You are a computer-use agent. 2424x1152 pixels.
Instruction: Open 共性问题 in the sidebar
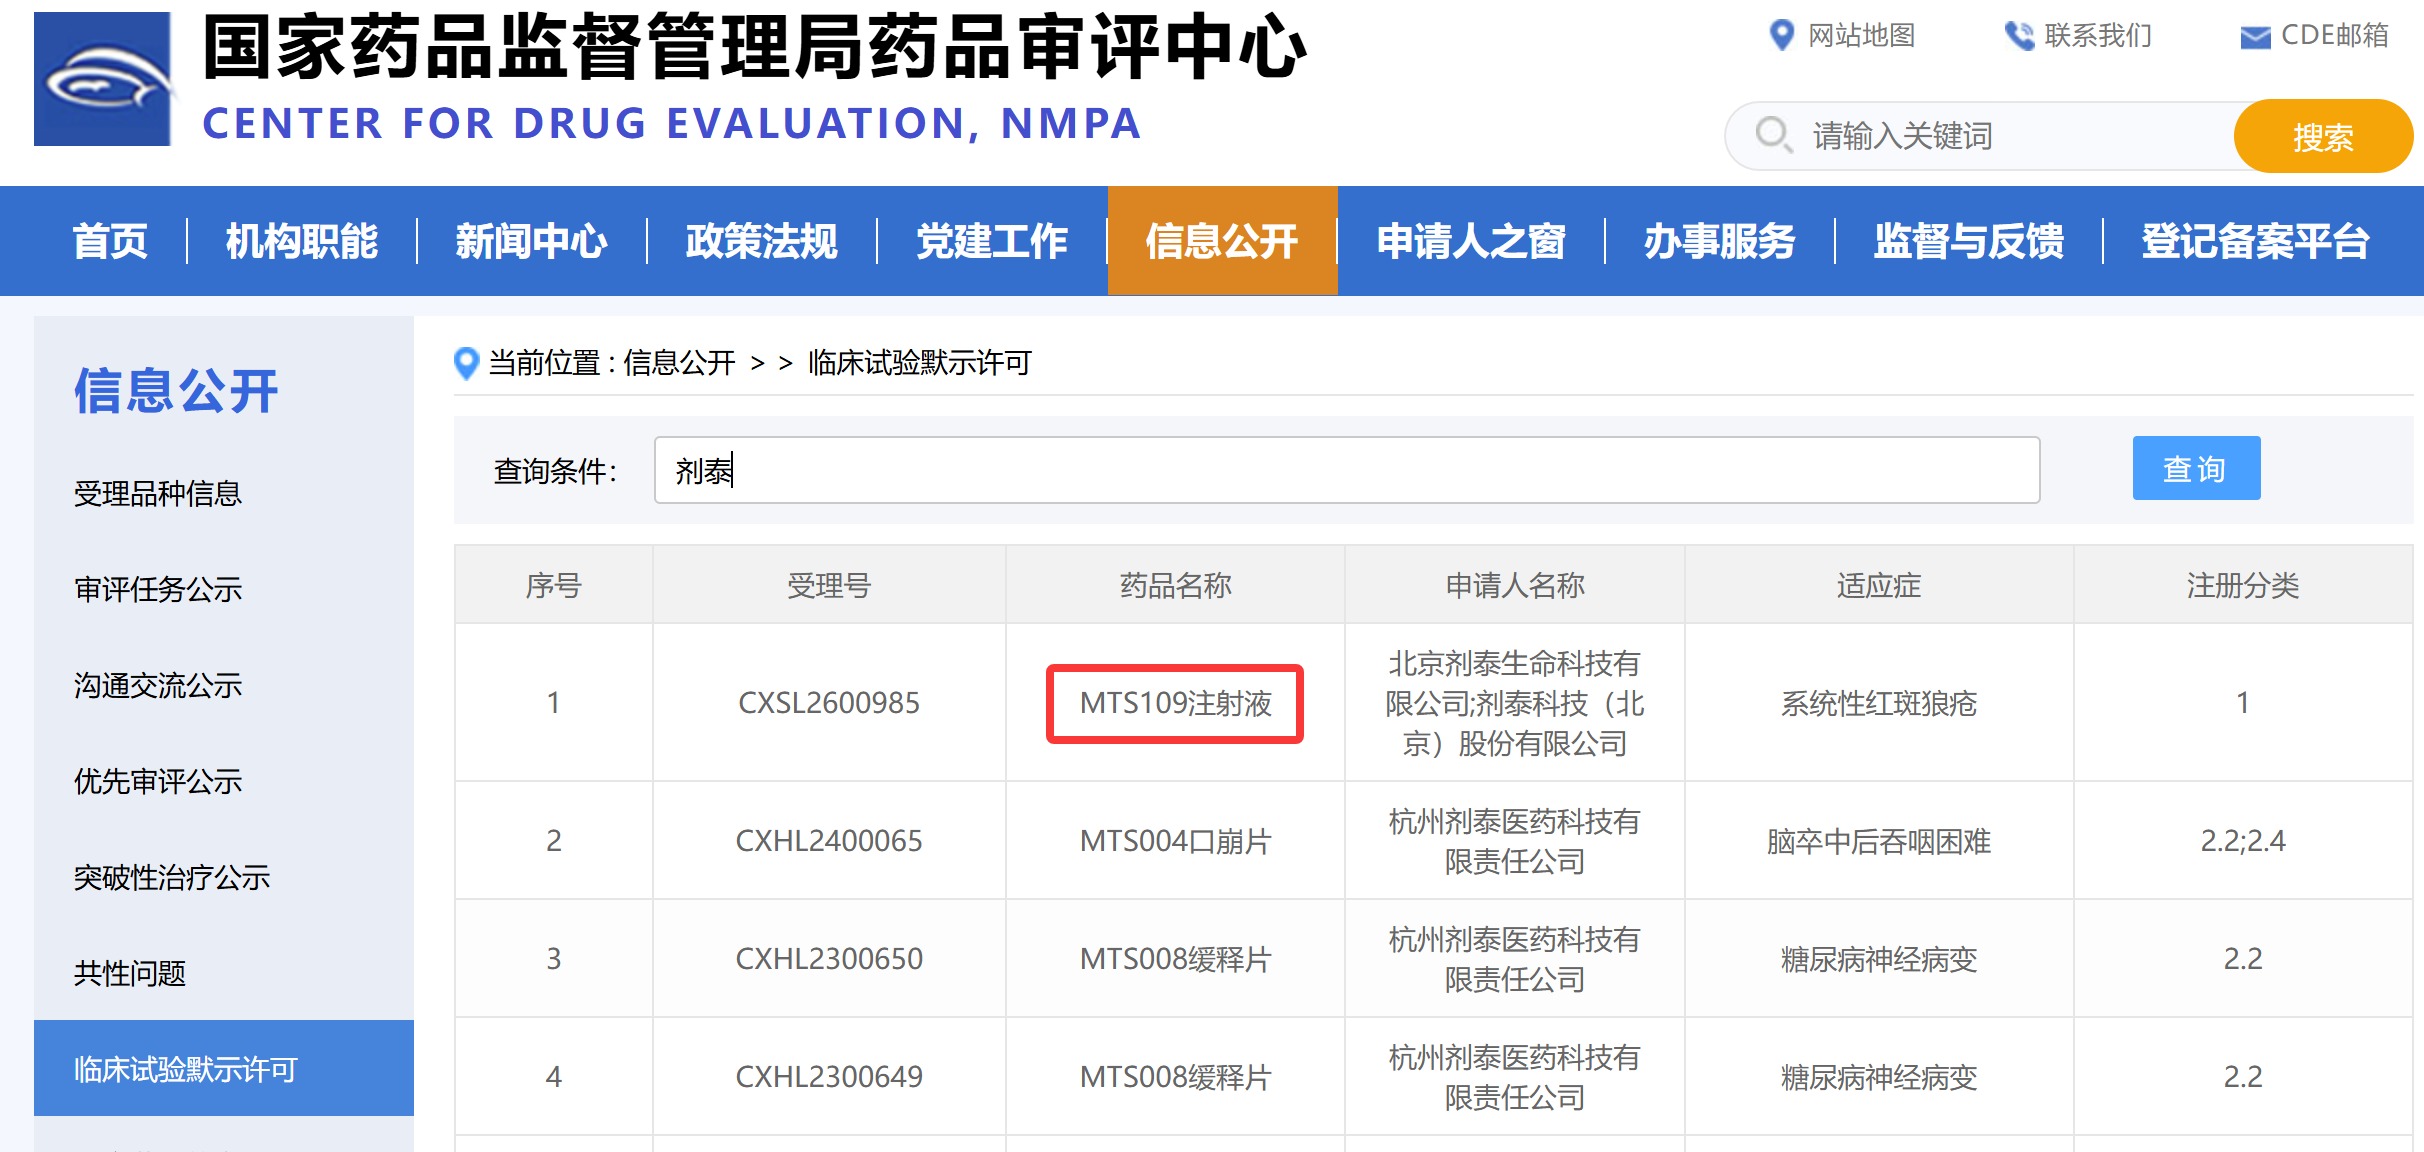(x=130, y=974)
